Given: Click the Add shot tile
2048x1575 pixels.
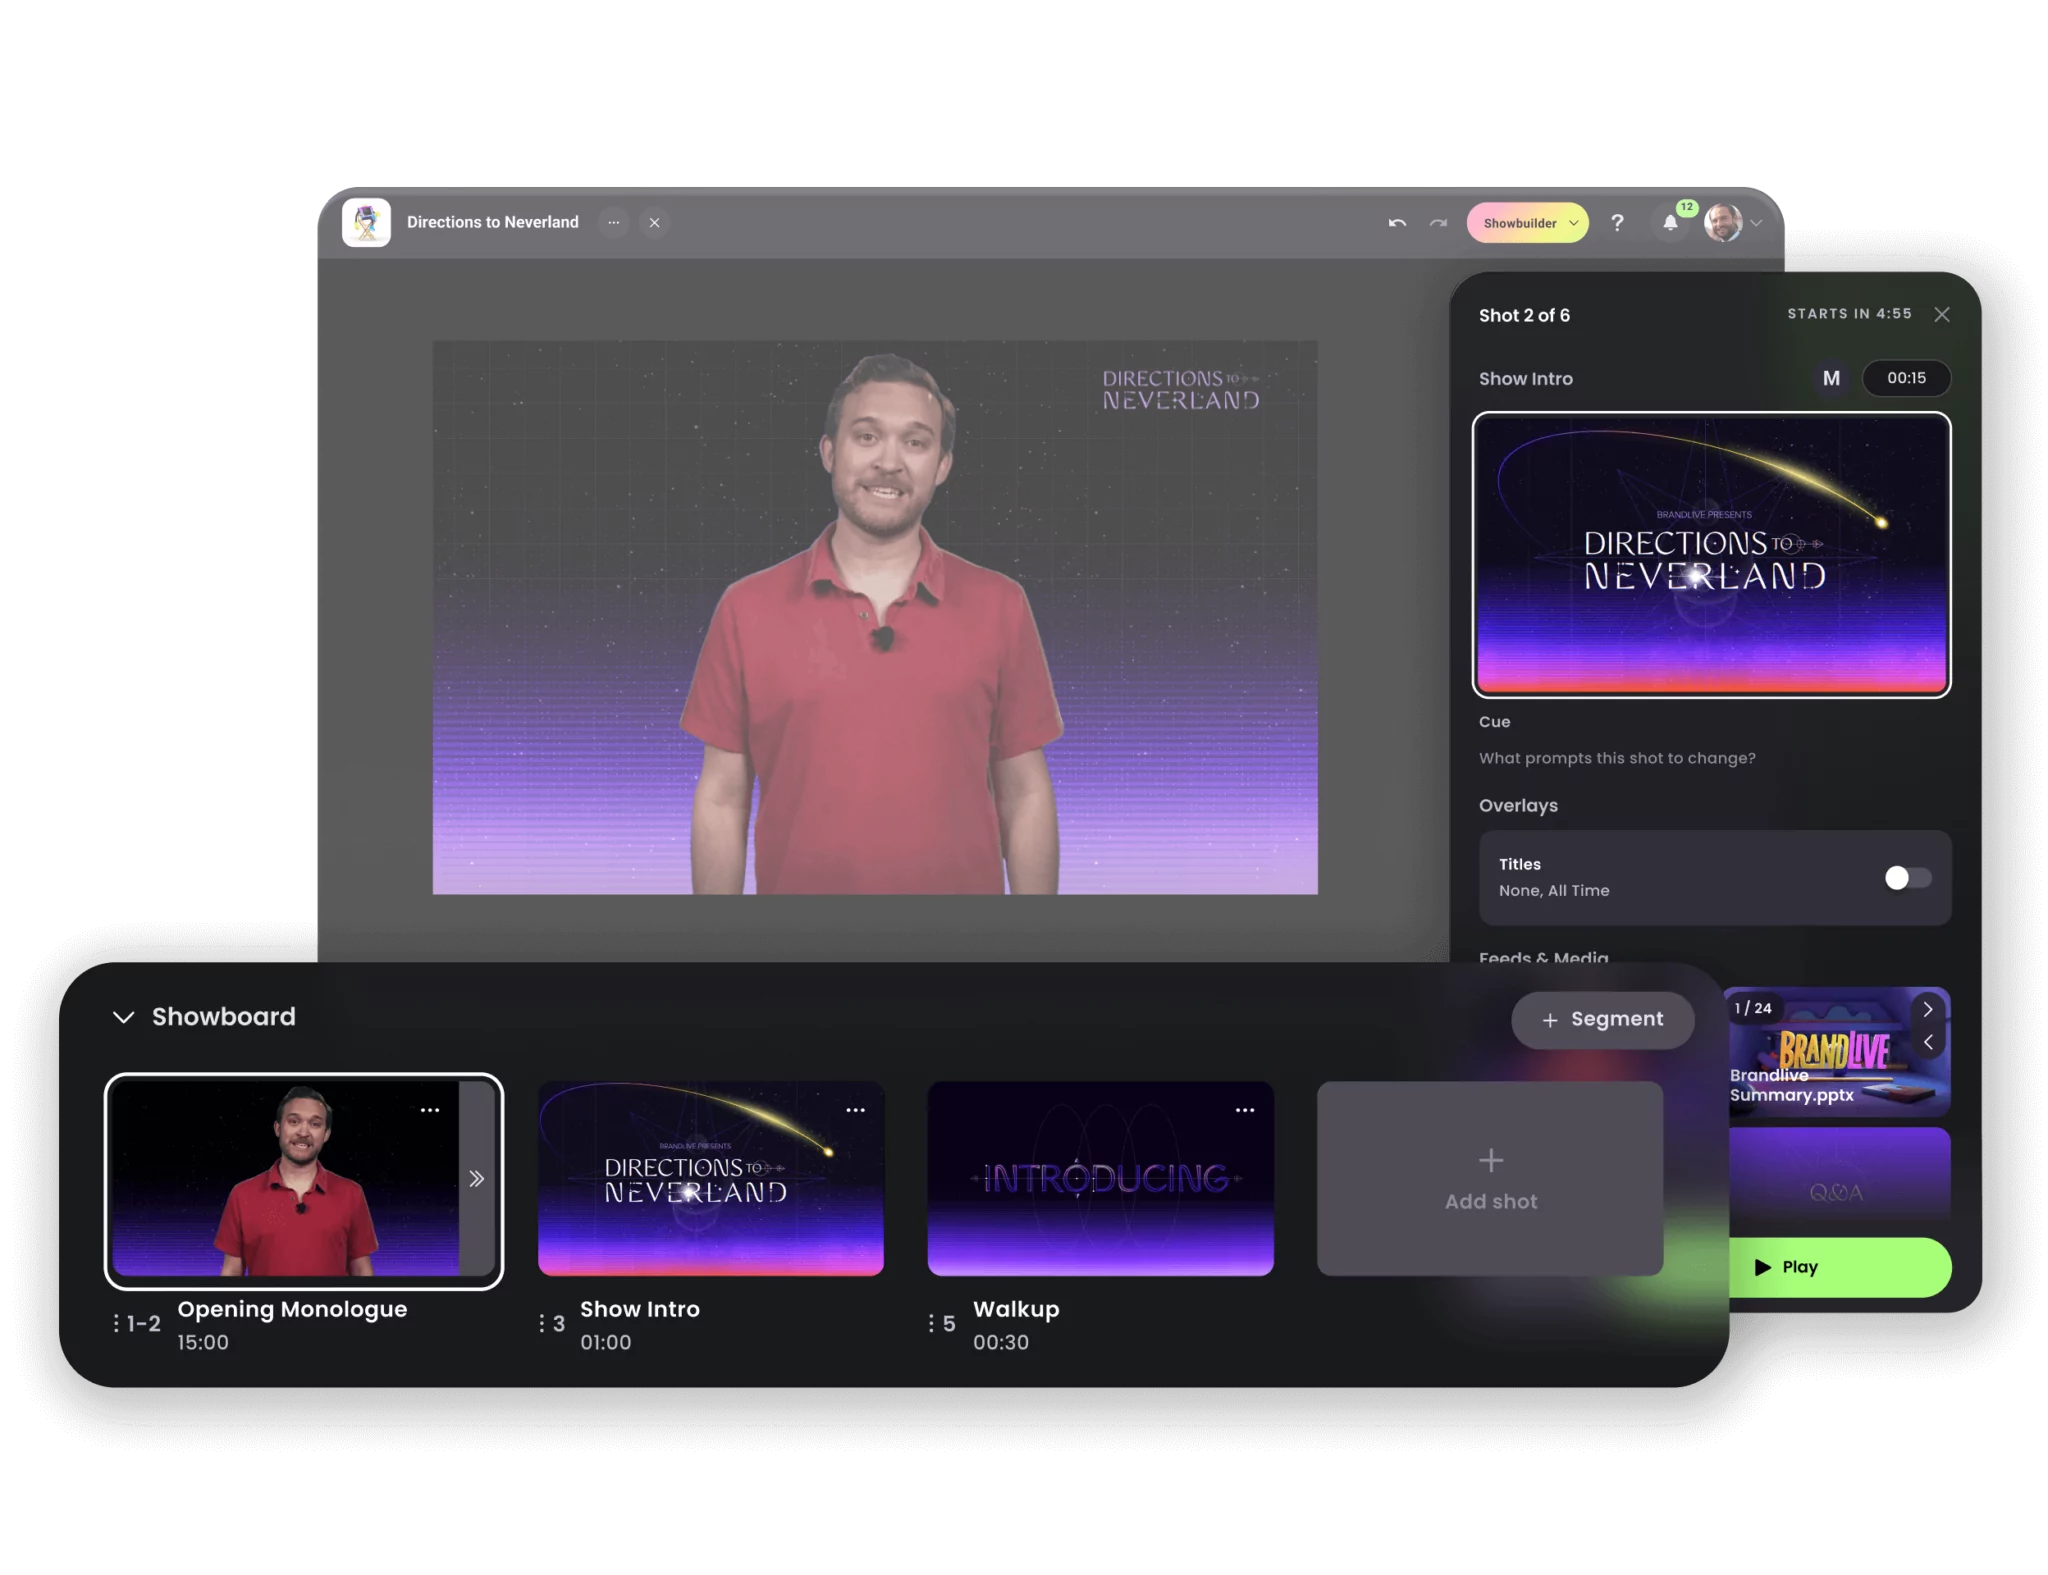Looking at the screenshot, I should (1490, 1178).
